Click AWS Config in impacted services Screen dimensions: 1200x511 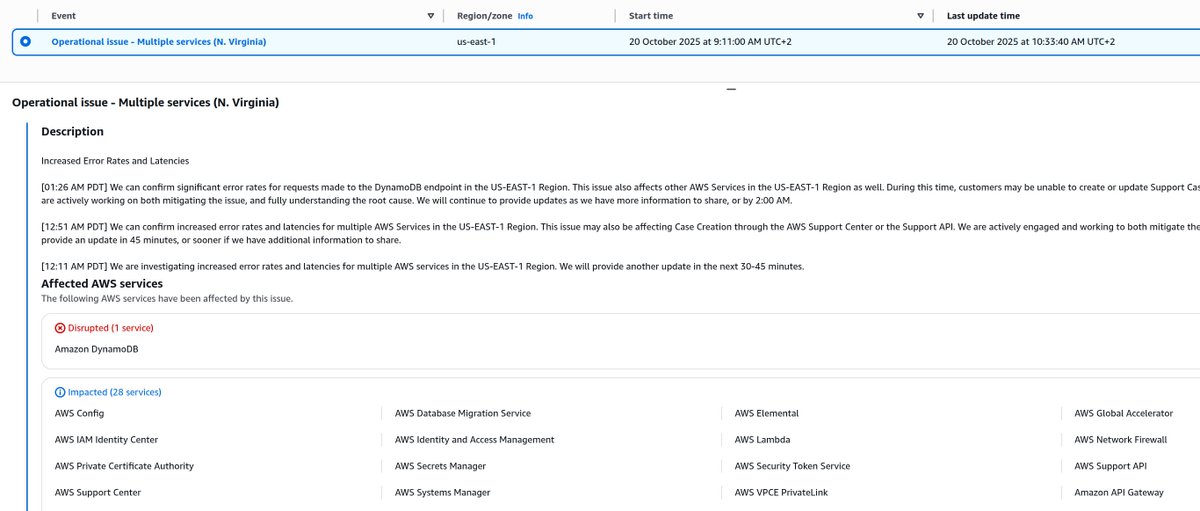click(79, 413)
